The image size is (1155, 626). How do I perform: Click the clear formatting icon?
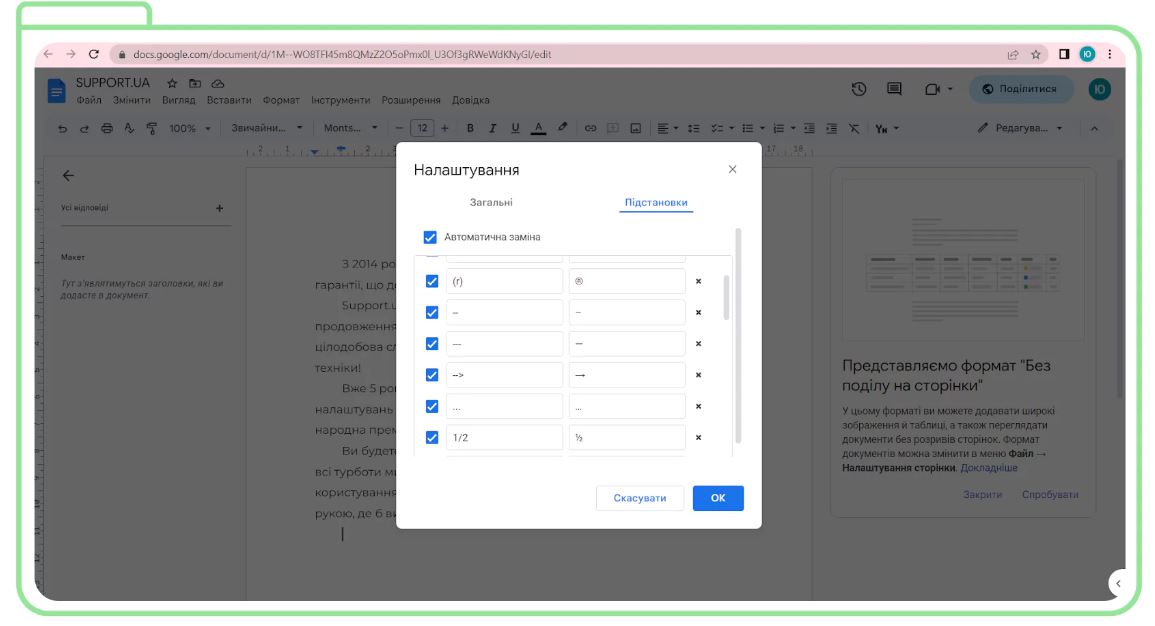pyautogui.click(x=854, y=128)
